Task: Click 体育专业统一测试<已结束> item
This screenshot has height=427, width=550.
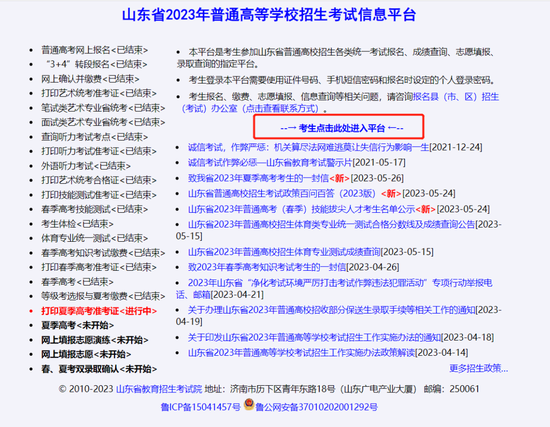Action: point(94,238)
